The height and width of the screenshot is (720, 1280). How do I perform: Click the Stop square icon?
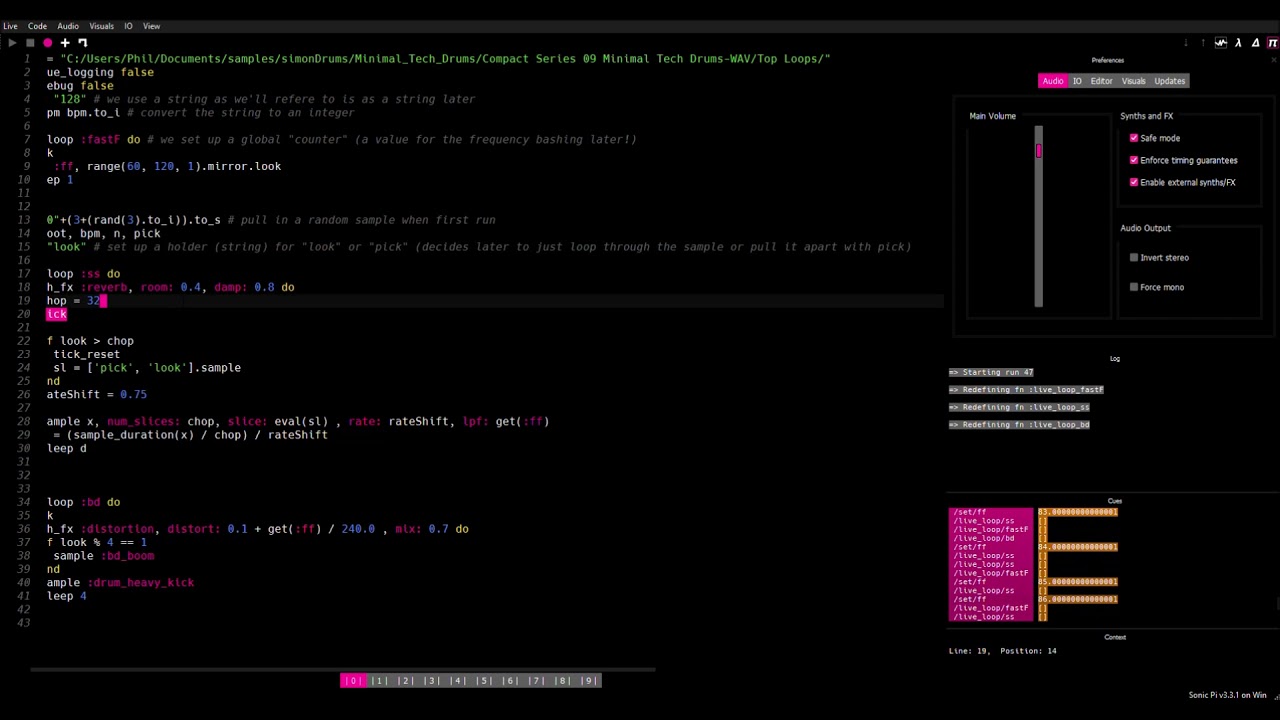click(30, 43)
